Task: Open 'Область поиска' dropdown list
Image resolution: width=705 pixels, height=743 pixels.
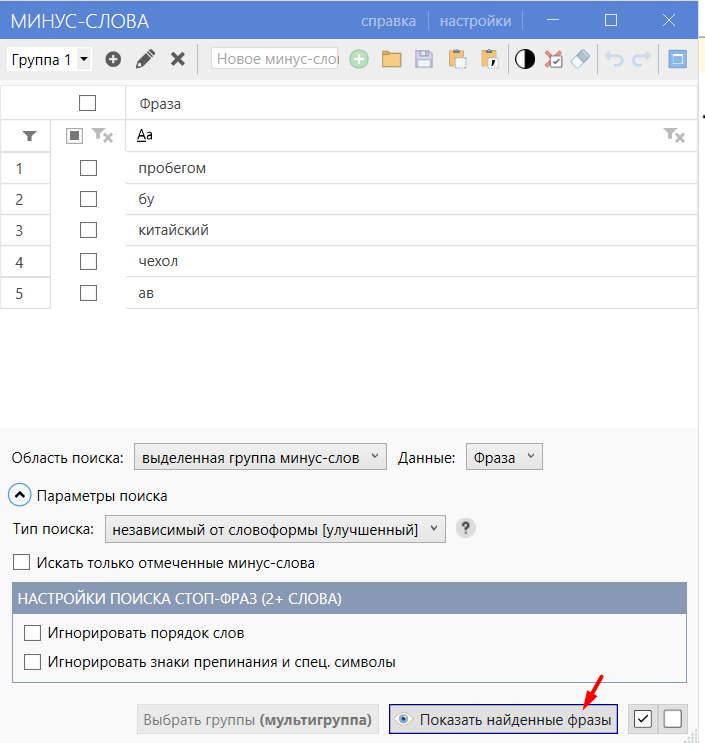Action: (260, 457)
